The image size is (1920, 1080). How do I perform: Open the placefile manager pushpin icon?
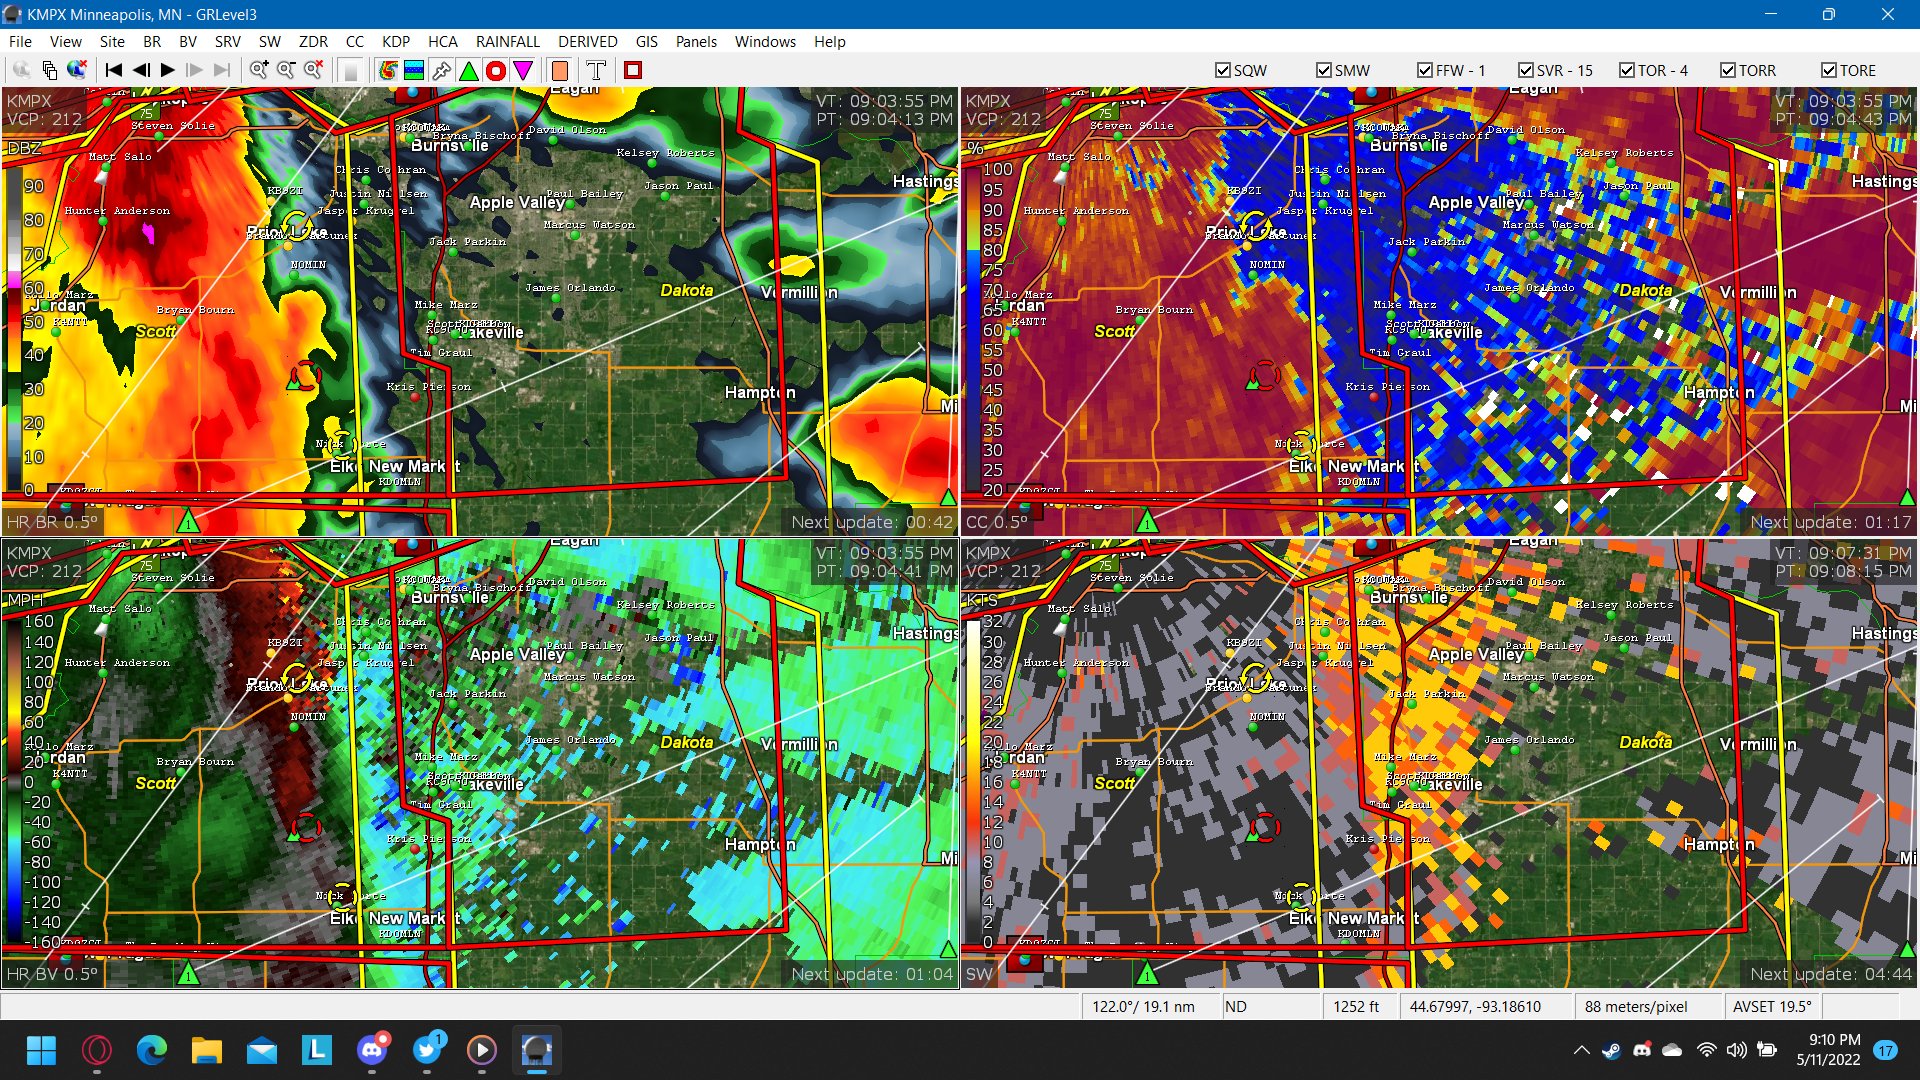tap(440, 70)
